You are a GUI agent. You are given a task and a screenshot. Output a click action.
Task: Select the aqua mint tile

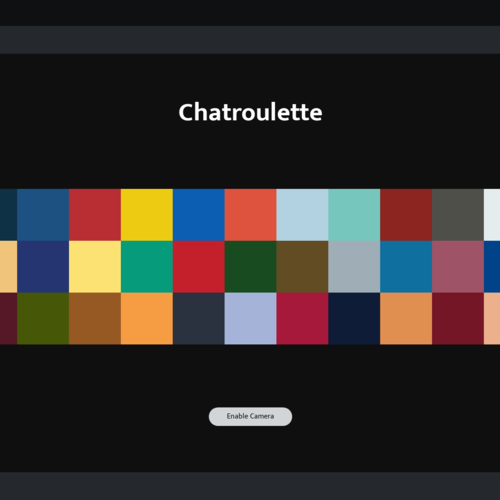coord(354,215)
